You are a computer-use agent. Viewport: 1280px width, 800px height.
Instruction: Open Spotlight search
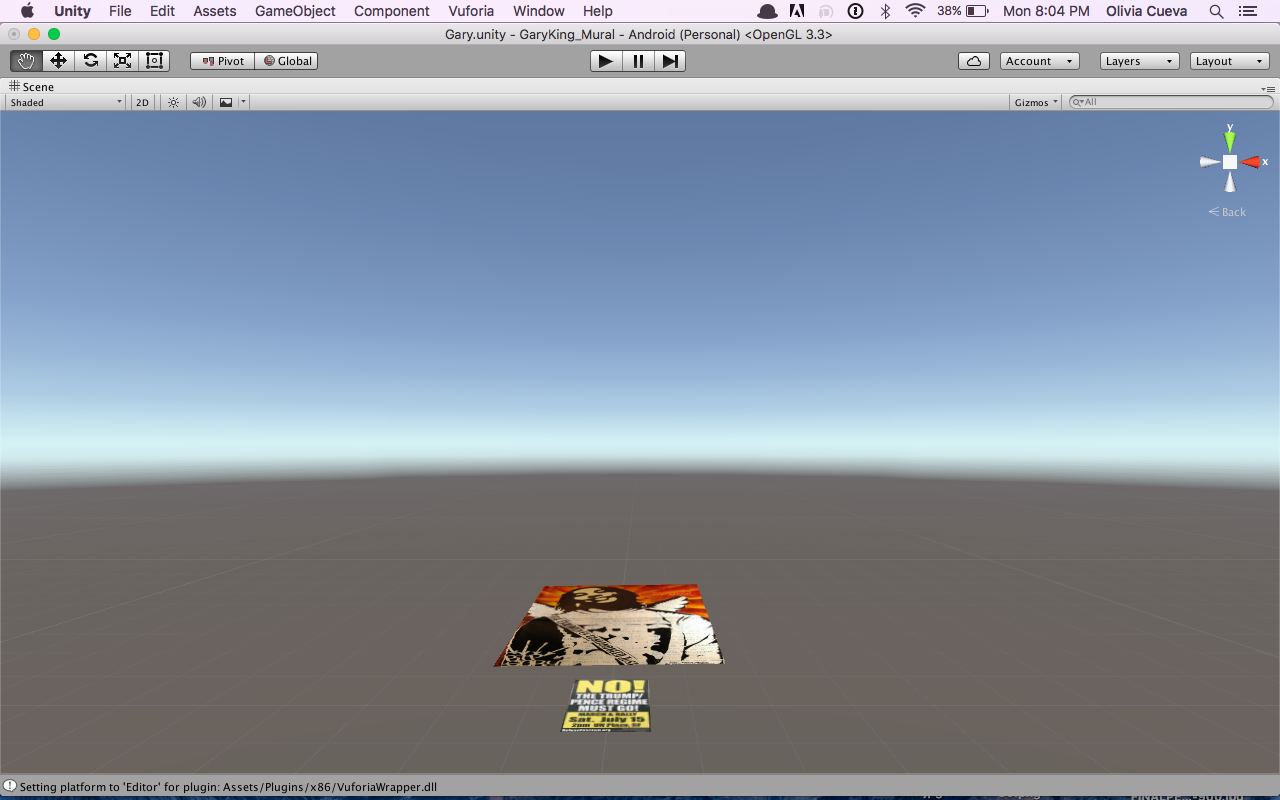[1216, 11]
